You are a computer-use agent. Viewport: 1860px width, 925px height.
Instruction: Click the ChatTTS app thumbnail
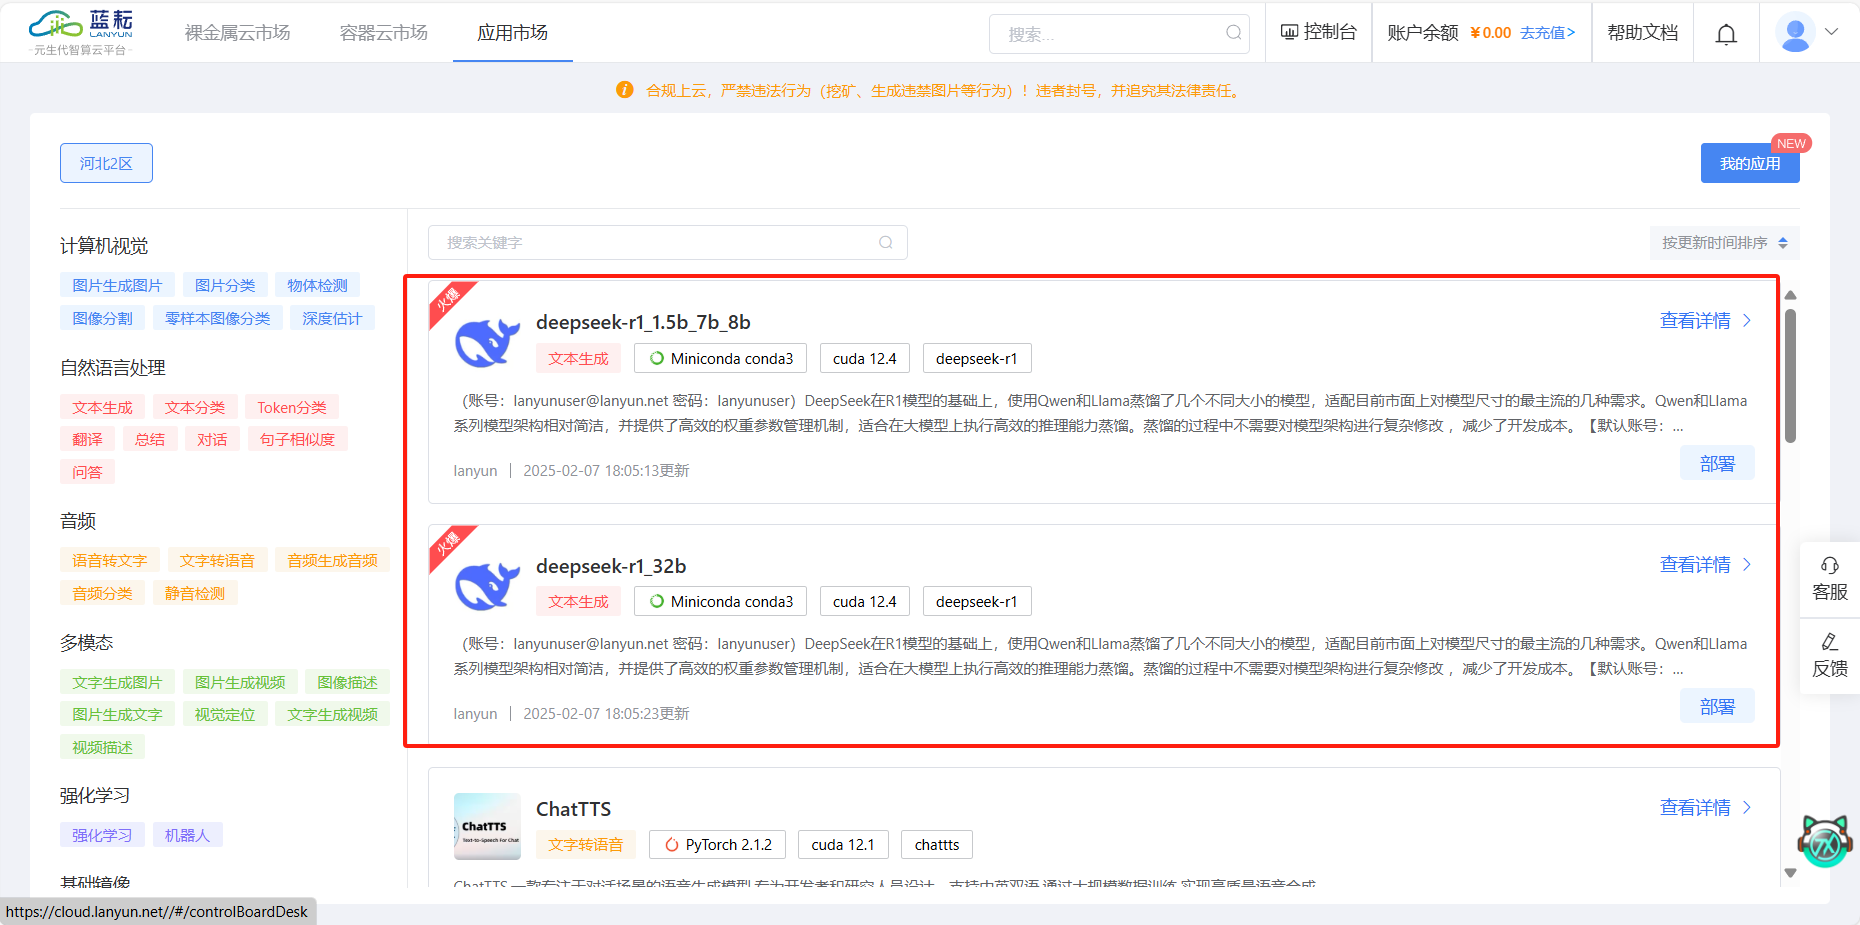[487, 826]
